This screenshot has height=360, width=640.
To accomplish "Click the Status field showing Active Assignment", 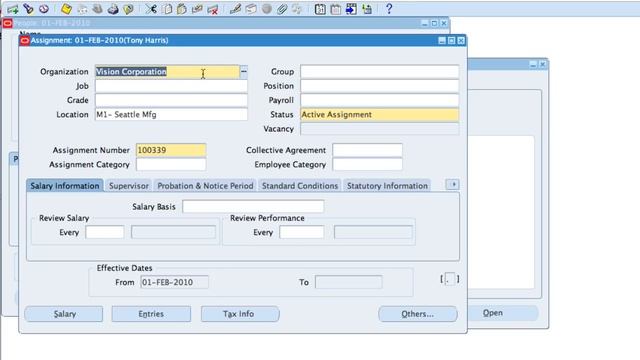I will tap(380, 115).
